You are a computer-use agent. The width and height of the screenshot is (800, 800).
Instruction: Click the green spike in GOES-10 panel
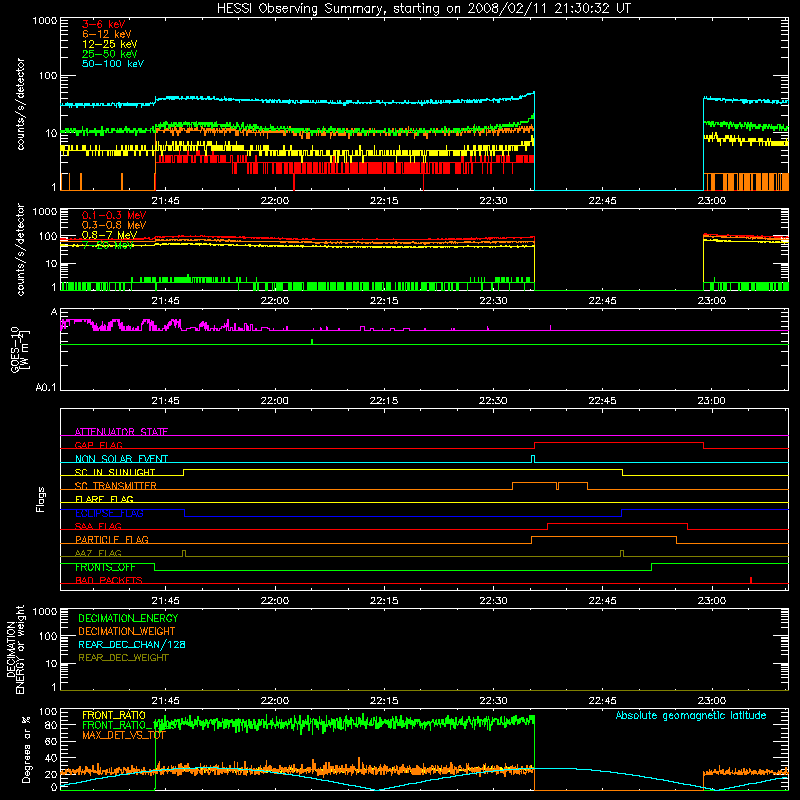312,341
